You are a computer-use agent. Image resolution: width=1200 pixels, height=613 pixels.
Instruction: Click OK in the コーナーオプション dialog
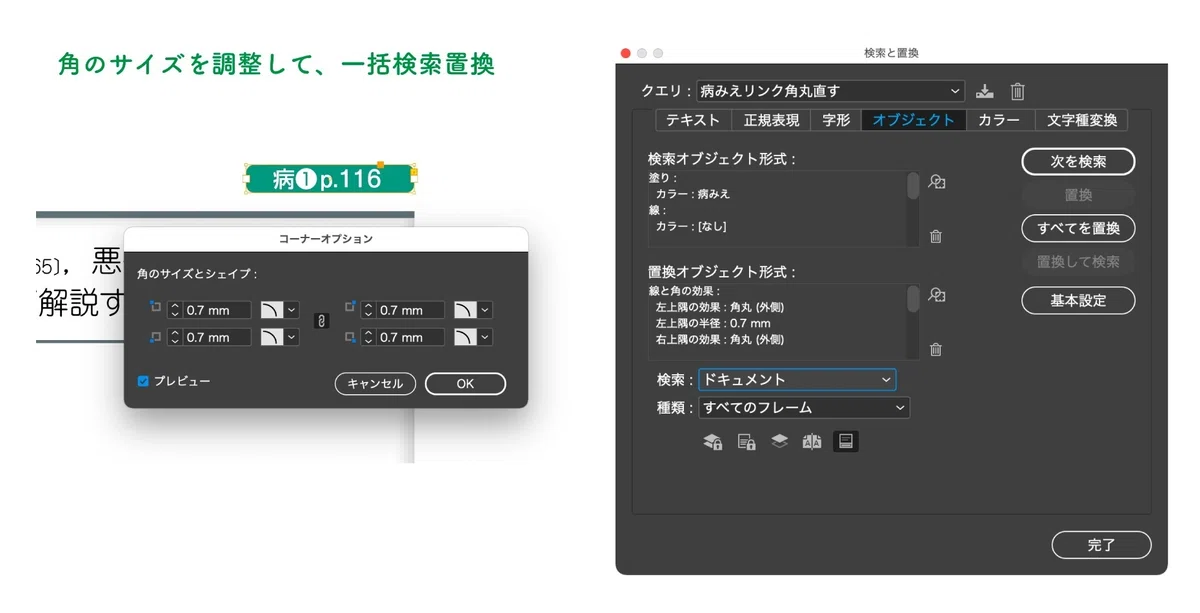pyautogui.click(x=465, y=384)
